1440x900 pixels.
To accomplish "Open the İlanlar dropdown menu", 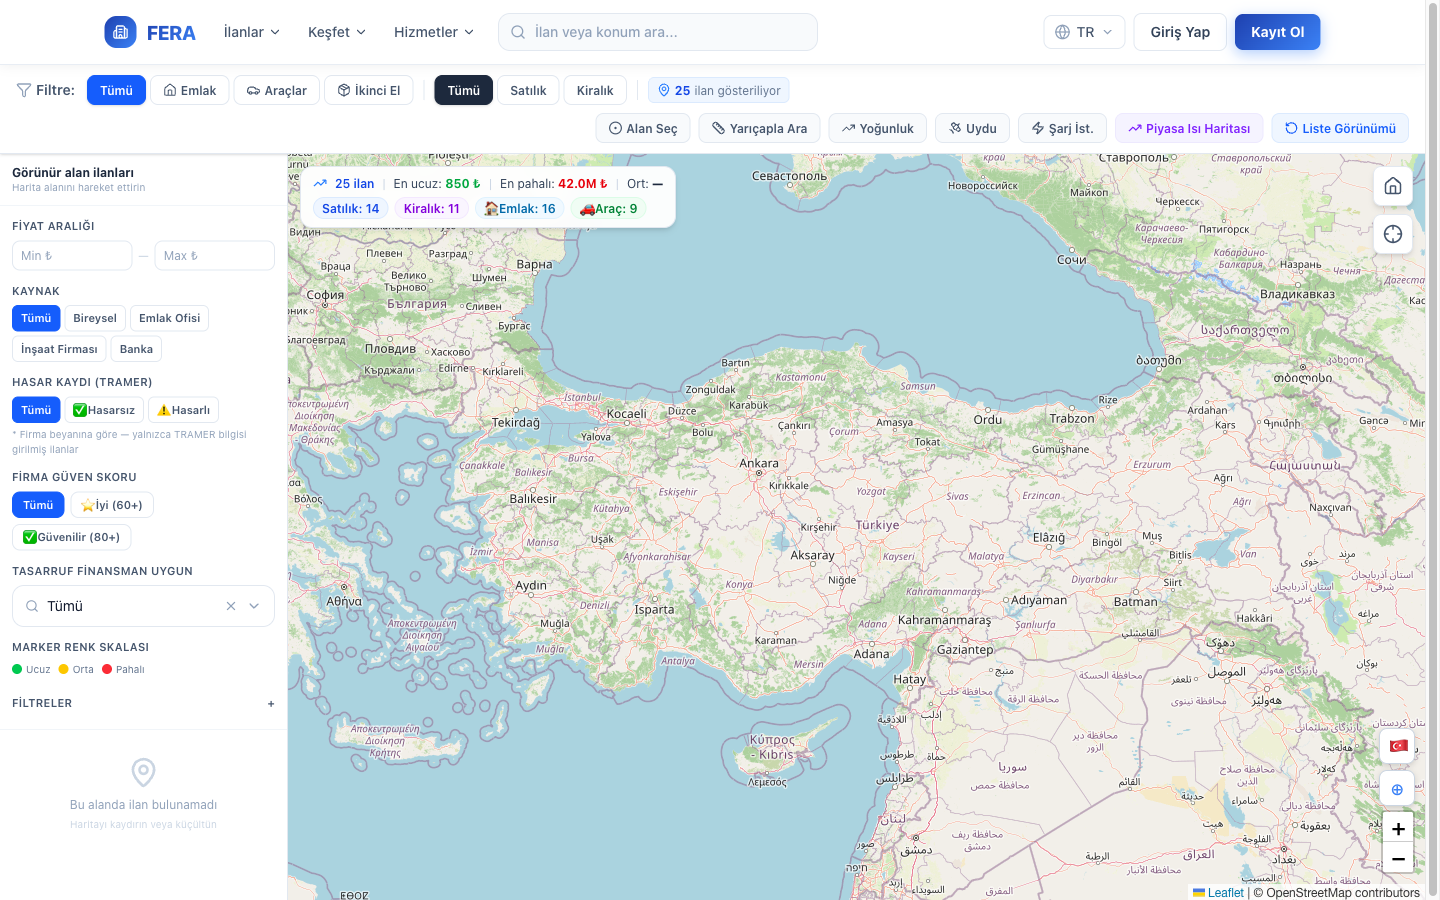I will coord(251,32).
